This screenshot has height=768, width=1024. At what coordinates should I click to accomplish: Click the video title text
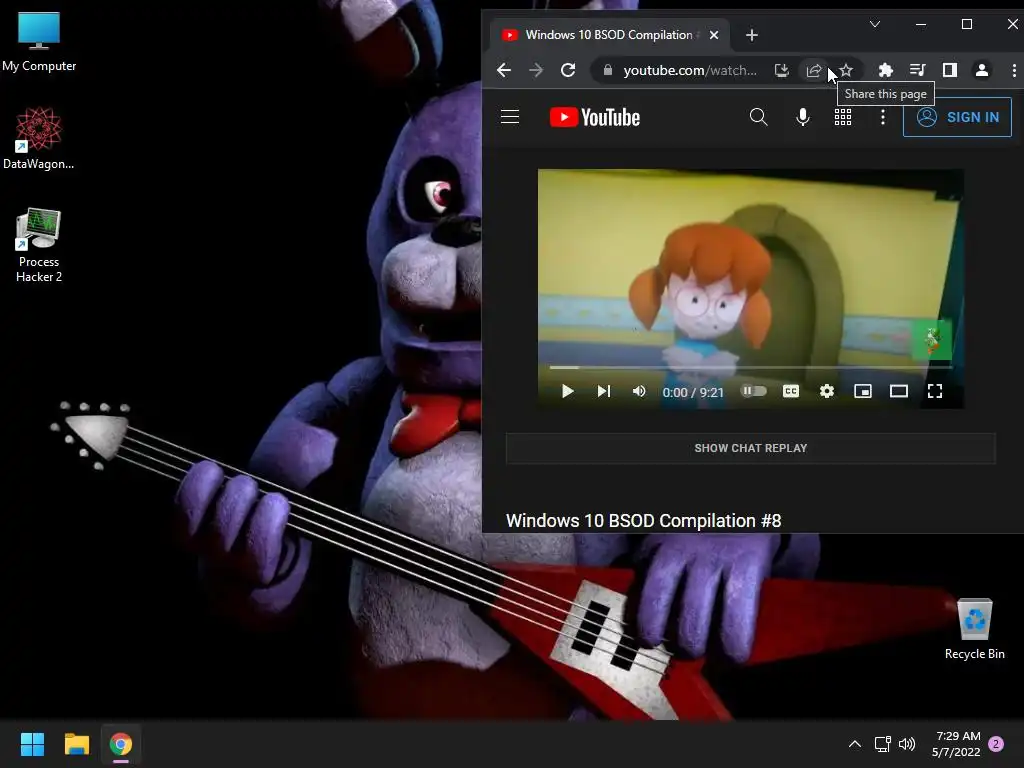[643, 520]
